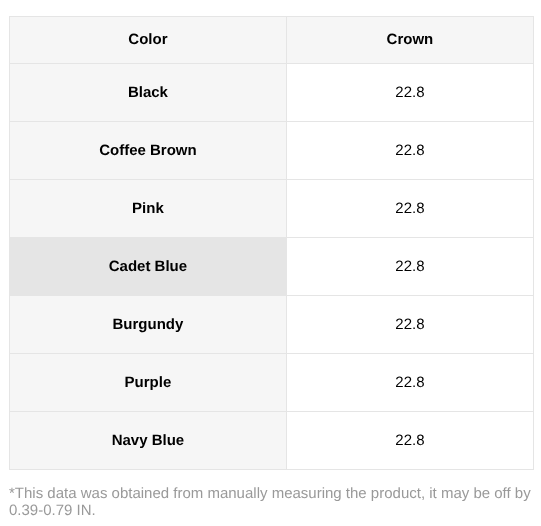Click the Coffee Brown crown value 22.8
Viewport: 541px width, 526px height.
(410, 150)
